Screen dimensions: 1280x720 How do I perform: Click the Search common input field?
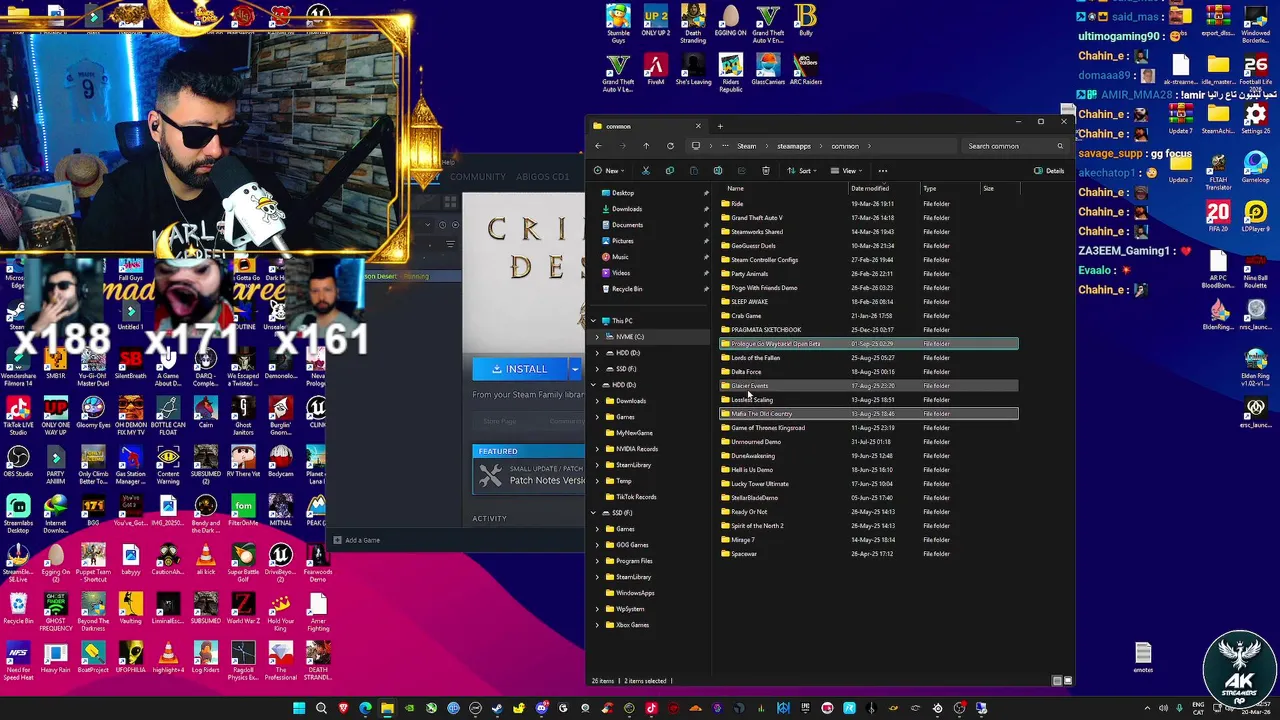click(1014, 146)
